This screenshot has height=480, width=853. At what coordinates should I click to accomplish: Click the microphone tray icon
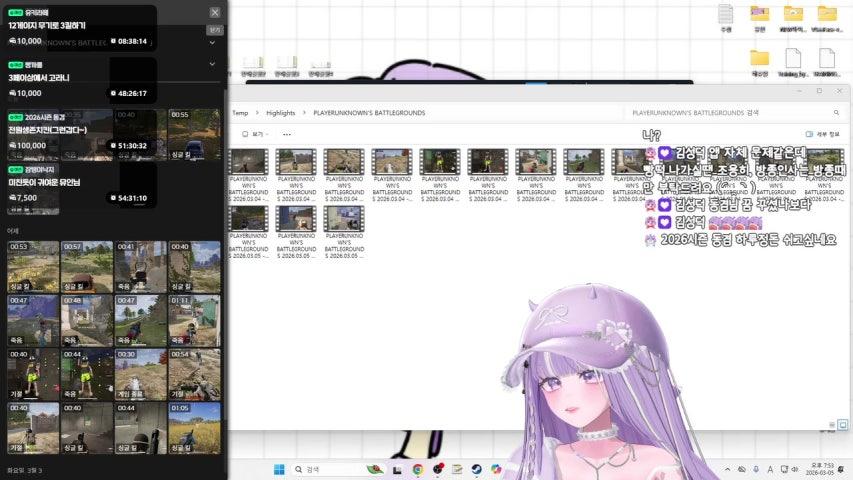click(x=756, y=469)
